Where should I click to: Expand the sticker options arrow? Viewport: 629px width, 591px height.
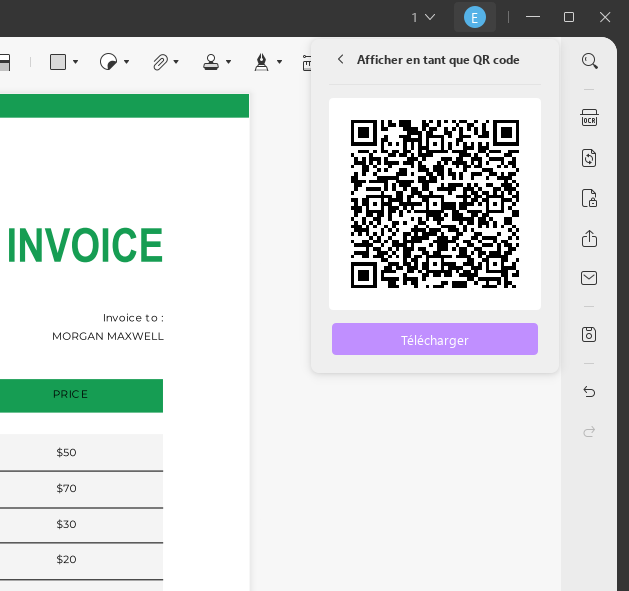coord(126,62)
